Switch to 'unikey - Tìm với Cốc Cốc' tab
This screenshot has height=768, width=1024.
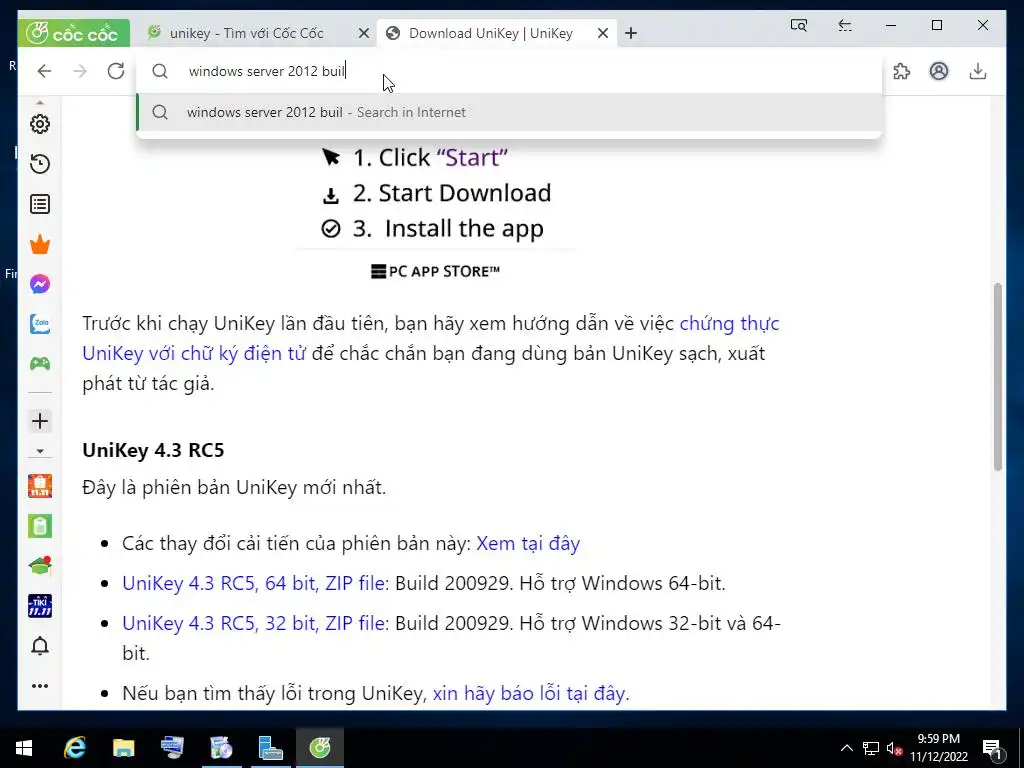click(x=246, y=33)
